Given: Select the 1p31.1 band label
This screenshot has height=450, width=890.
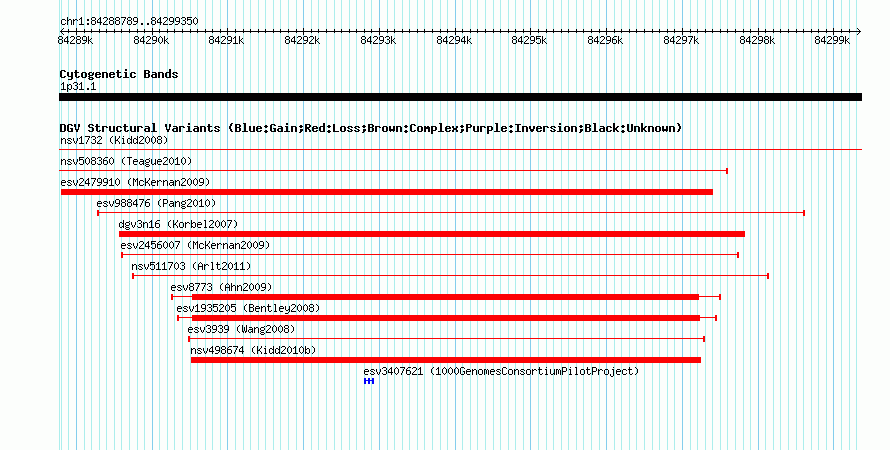Looking at the screenshot, I should click(x=78, y=86).
